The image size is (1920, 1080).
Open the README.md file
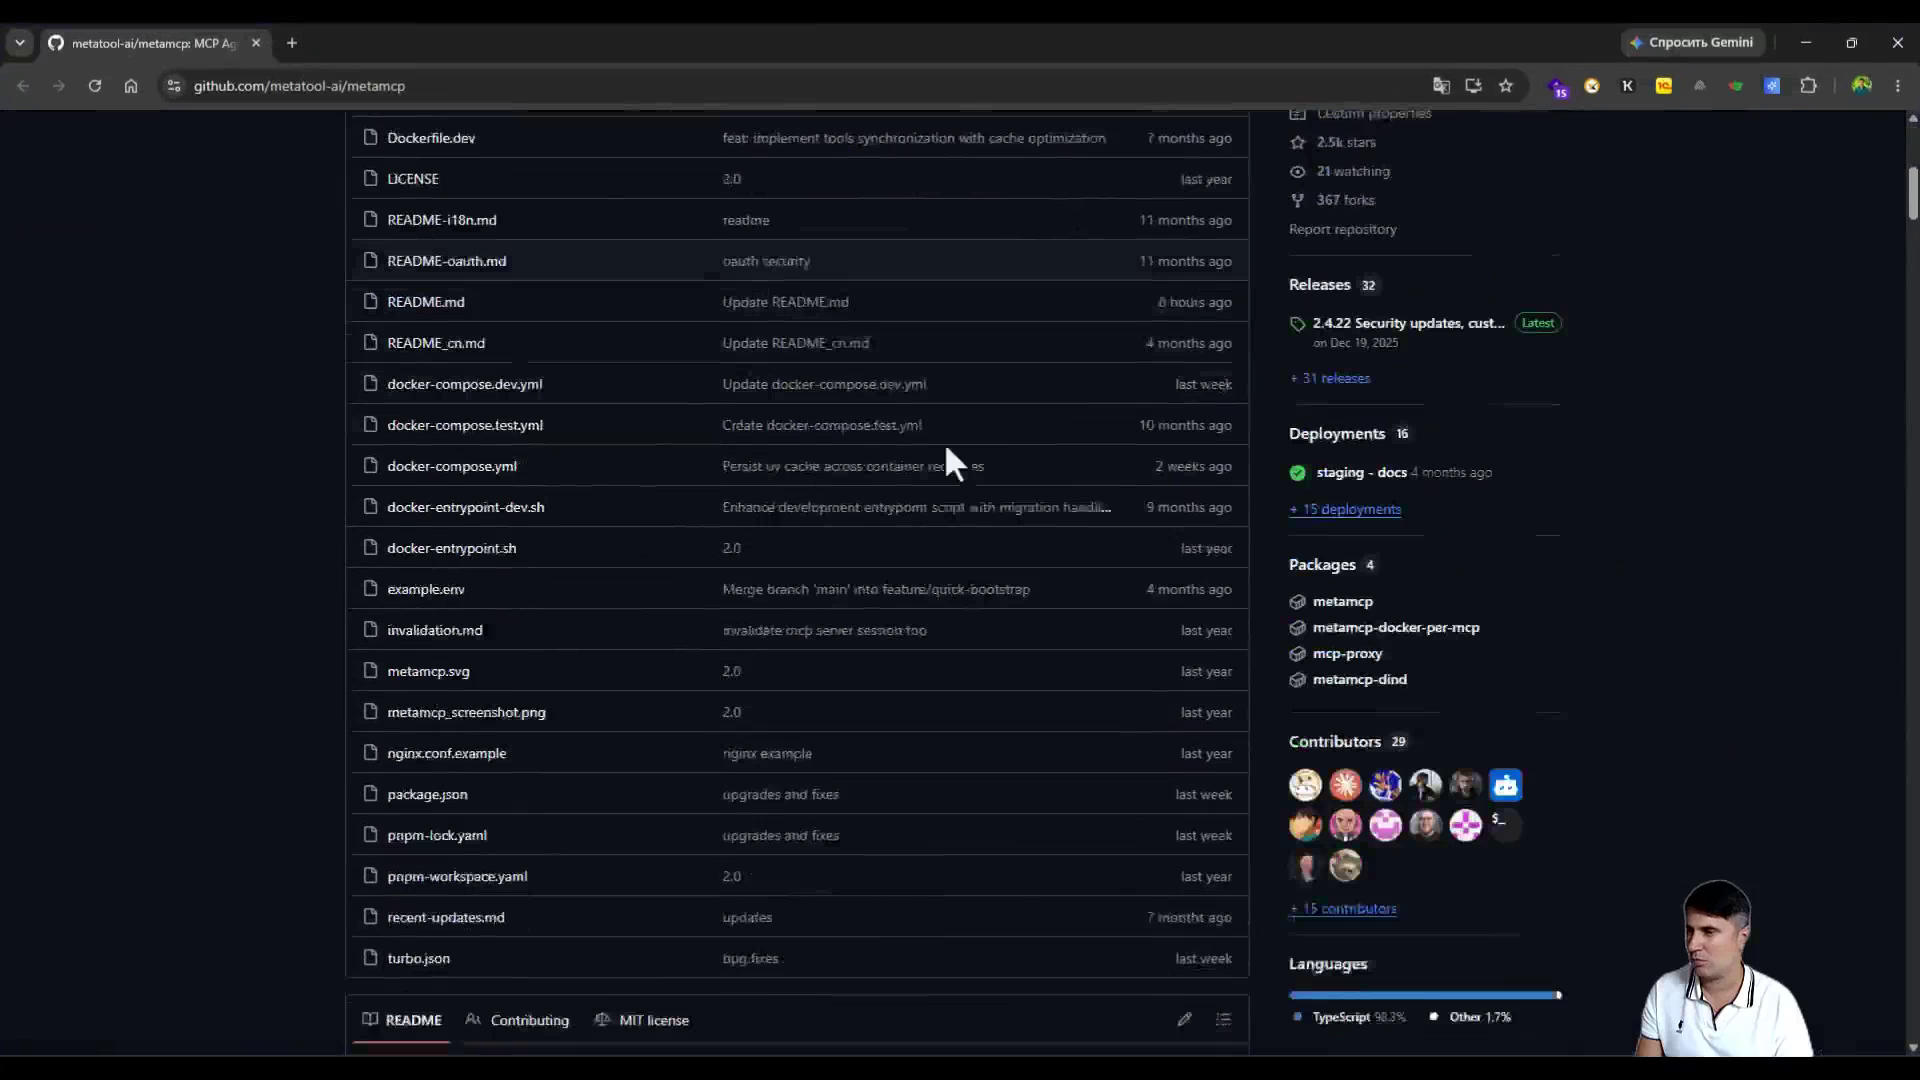[426, 302]
